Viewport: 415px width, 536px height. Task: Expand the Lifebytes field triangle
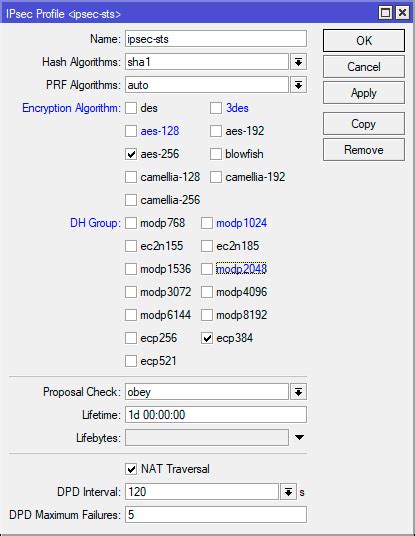[x=299, y=437]
